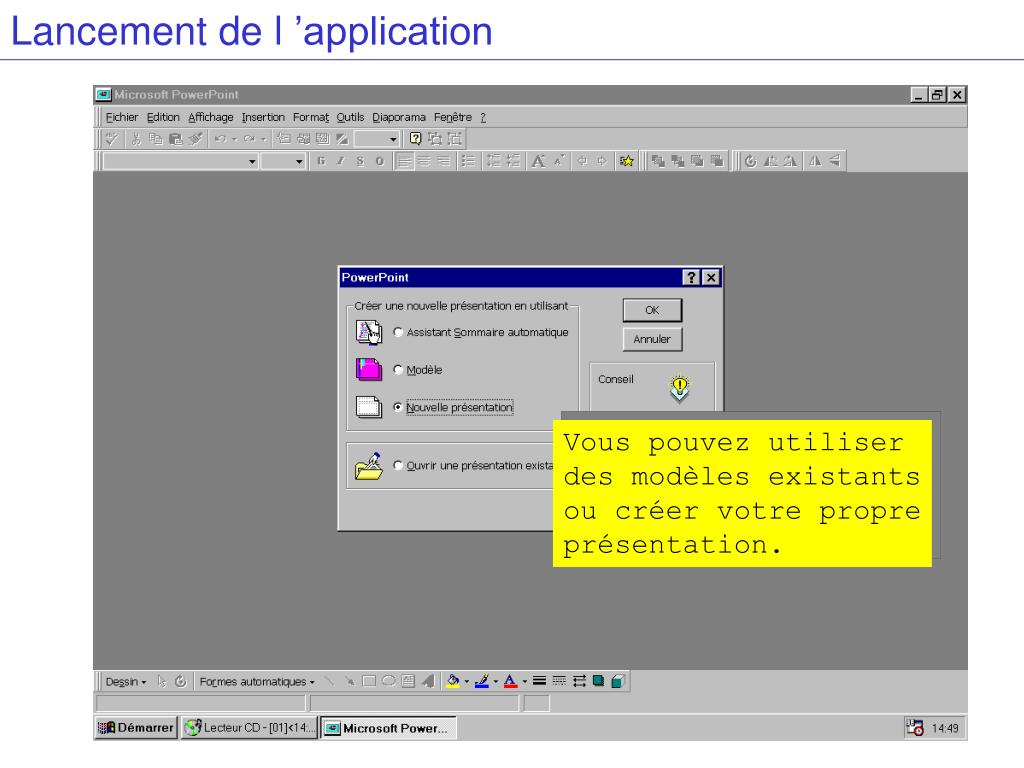Image resolution: width=1024 pixels, height=768 pixels.
Task: Click the animation effects star icon
Action: [626, 161]
